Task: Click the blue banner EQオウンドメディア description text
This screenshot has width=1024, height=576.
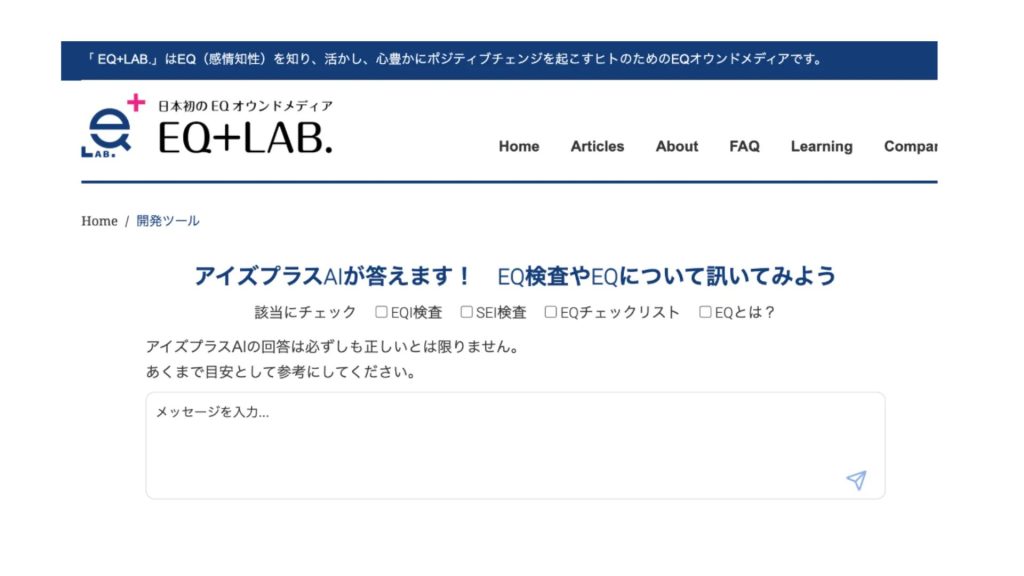Action: (454, 59)
